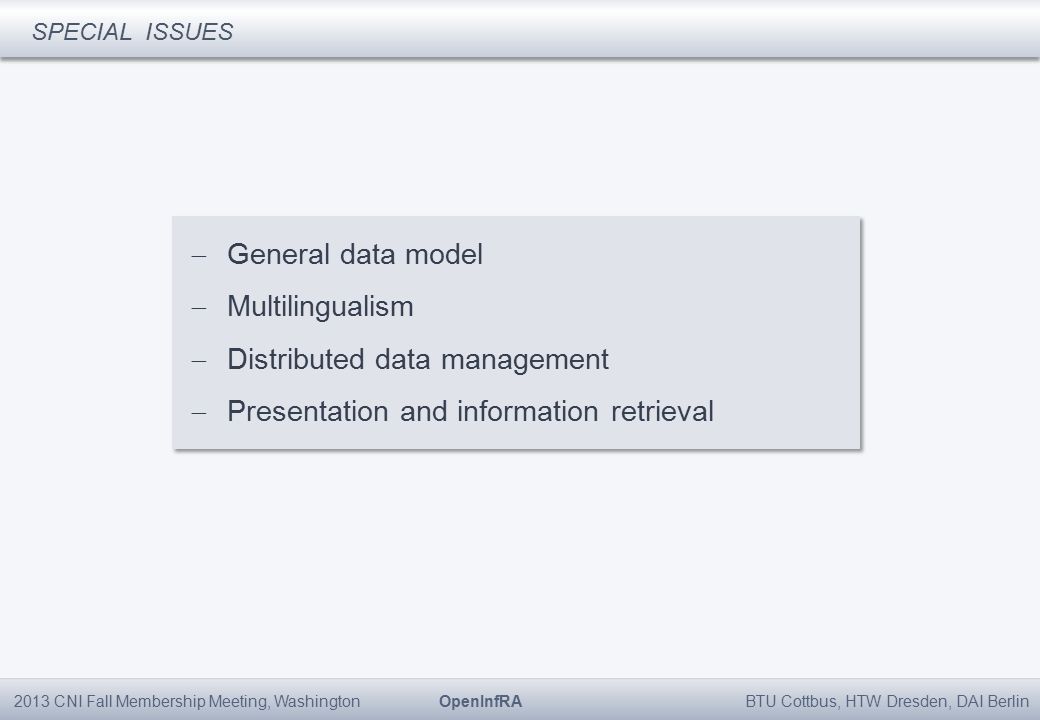The height and width of the screenshot is (720, 1040).
Task: Click the word information in the last bullet
Action: tap(528, 412)
